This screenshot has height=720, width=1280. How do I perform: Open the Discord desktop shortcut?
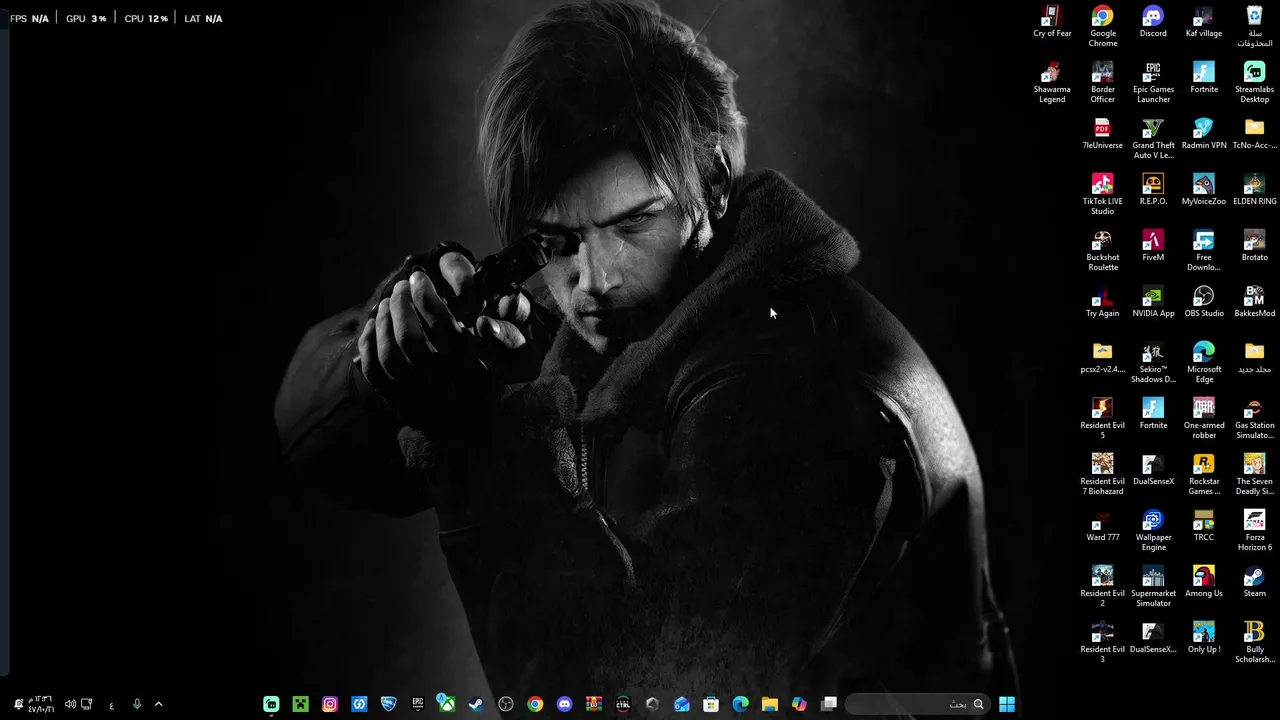(x=1153, y=22)
